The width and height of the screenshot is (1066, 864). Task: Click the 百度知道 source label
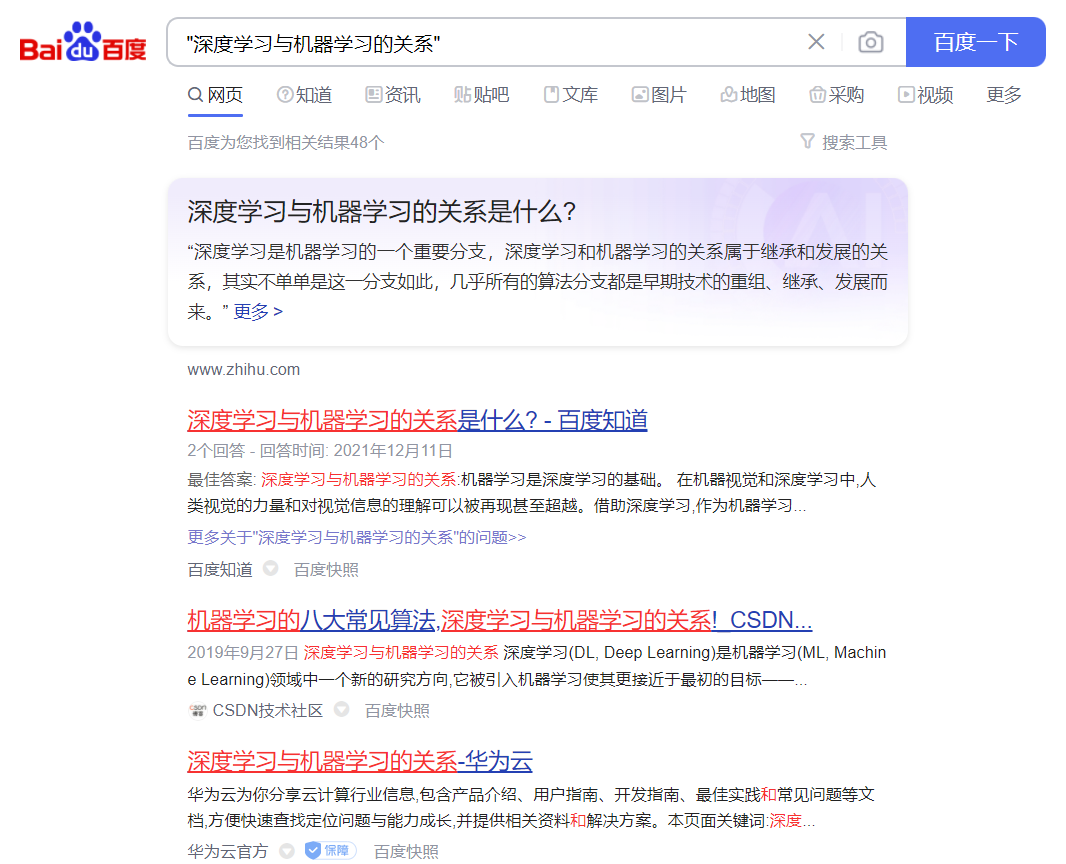pyautogui.click(x=220, y=569)
